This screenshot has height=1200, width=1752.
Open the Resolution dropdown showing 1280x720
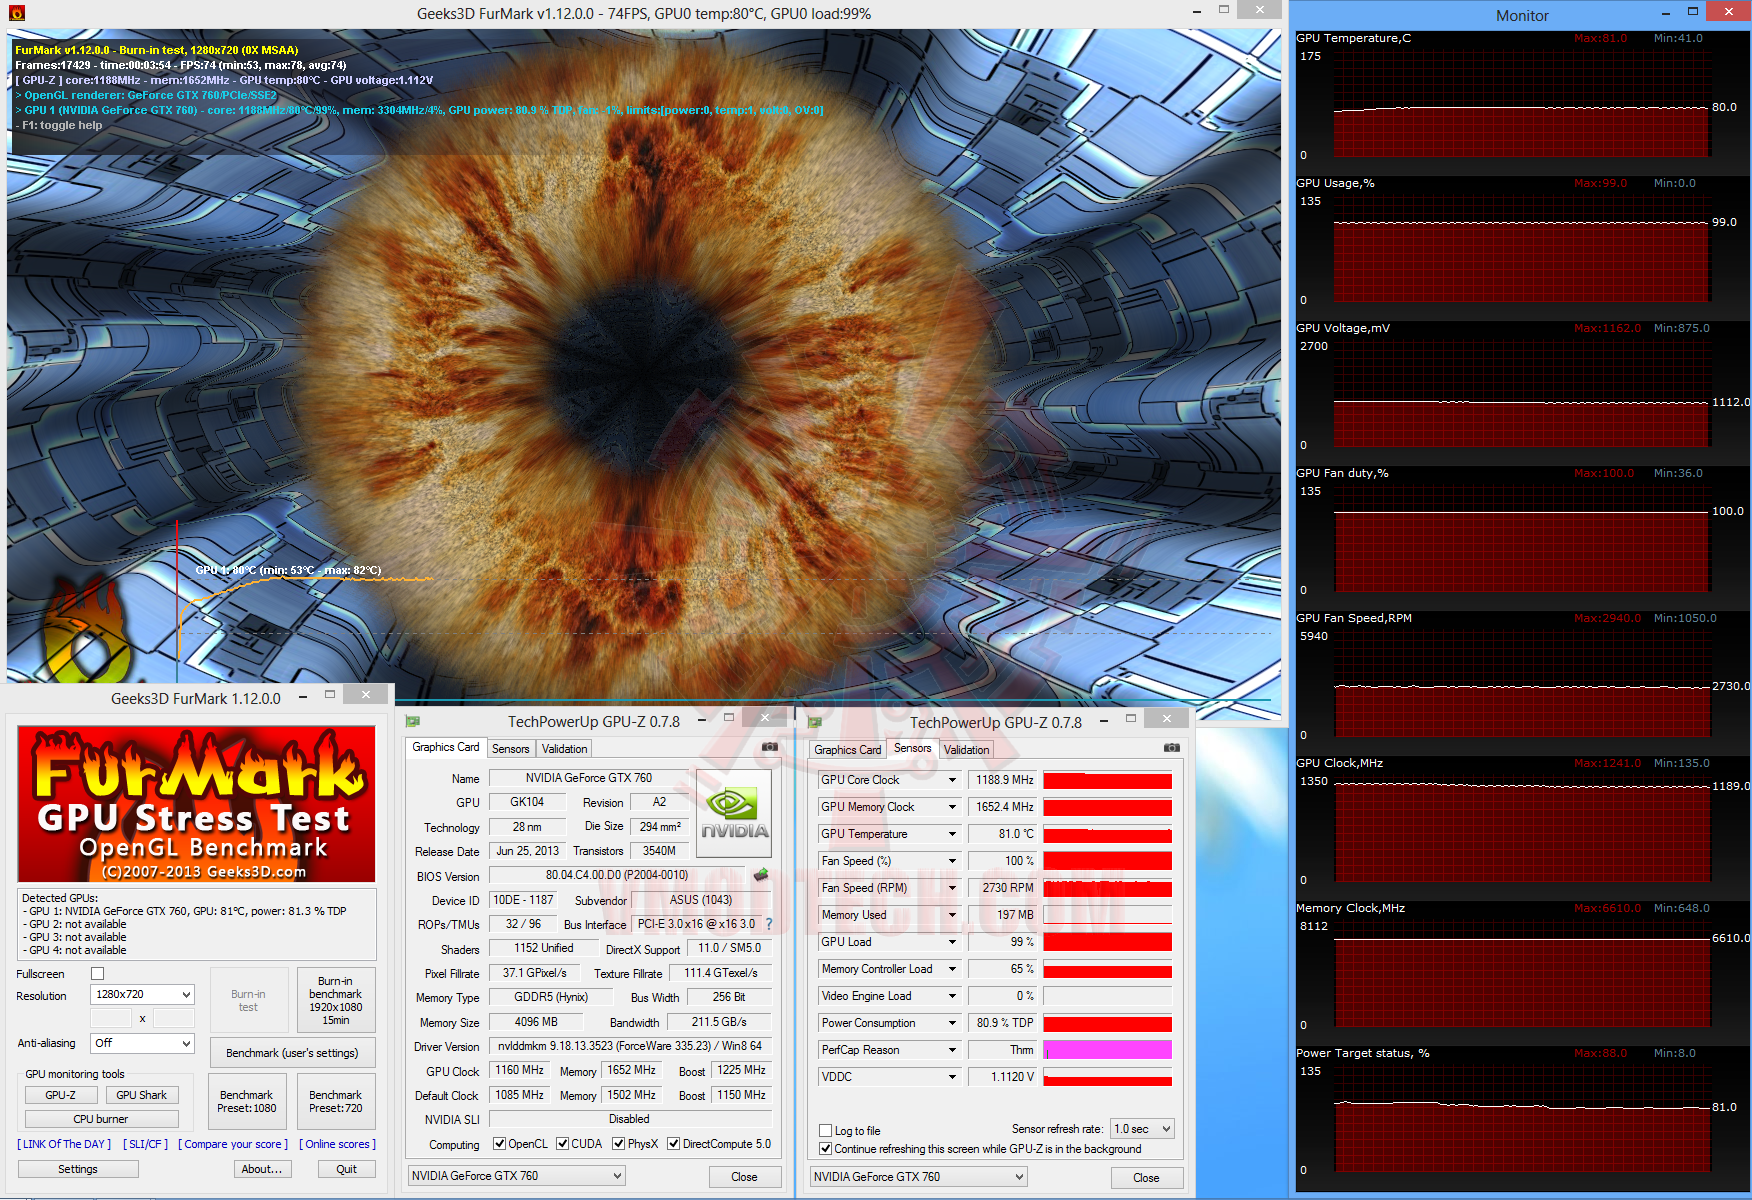click(x=142, y=995)
